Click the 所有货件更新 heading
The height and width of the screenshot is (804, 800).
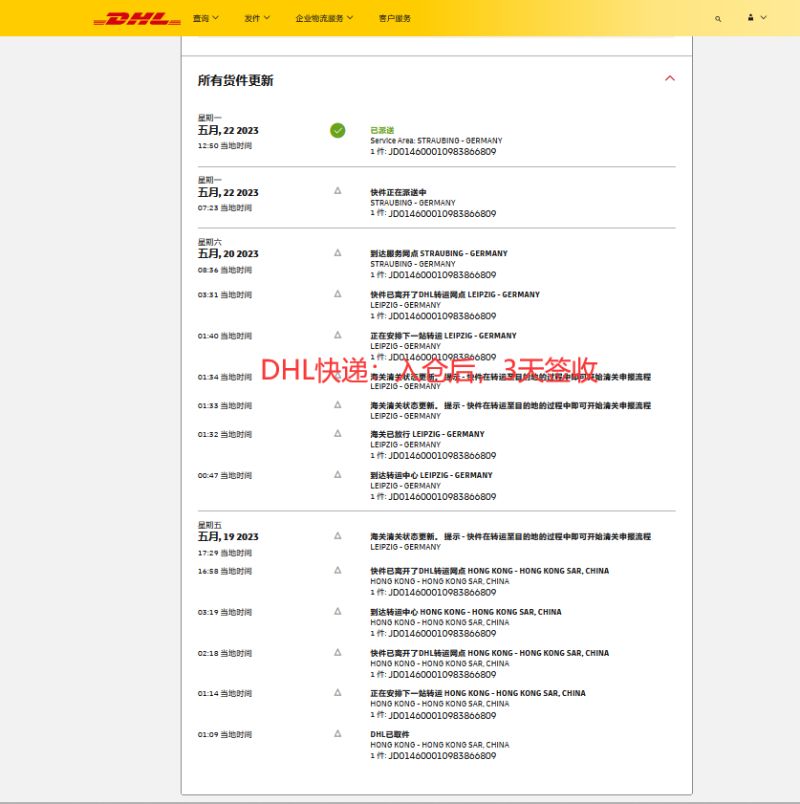235,81
